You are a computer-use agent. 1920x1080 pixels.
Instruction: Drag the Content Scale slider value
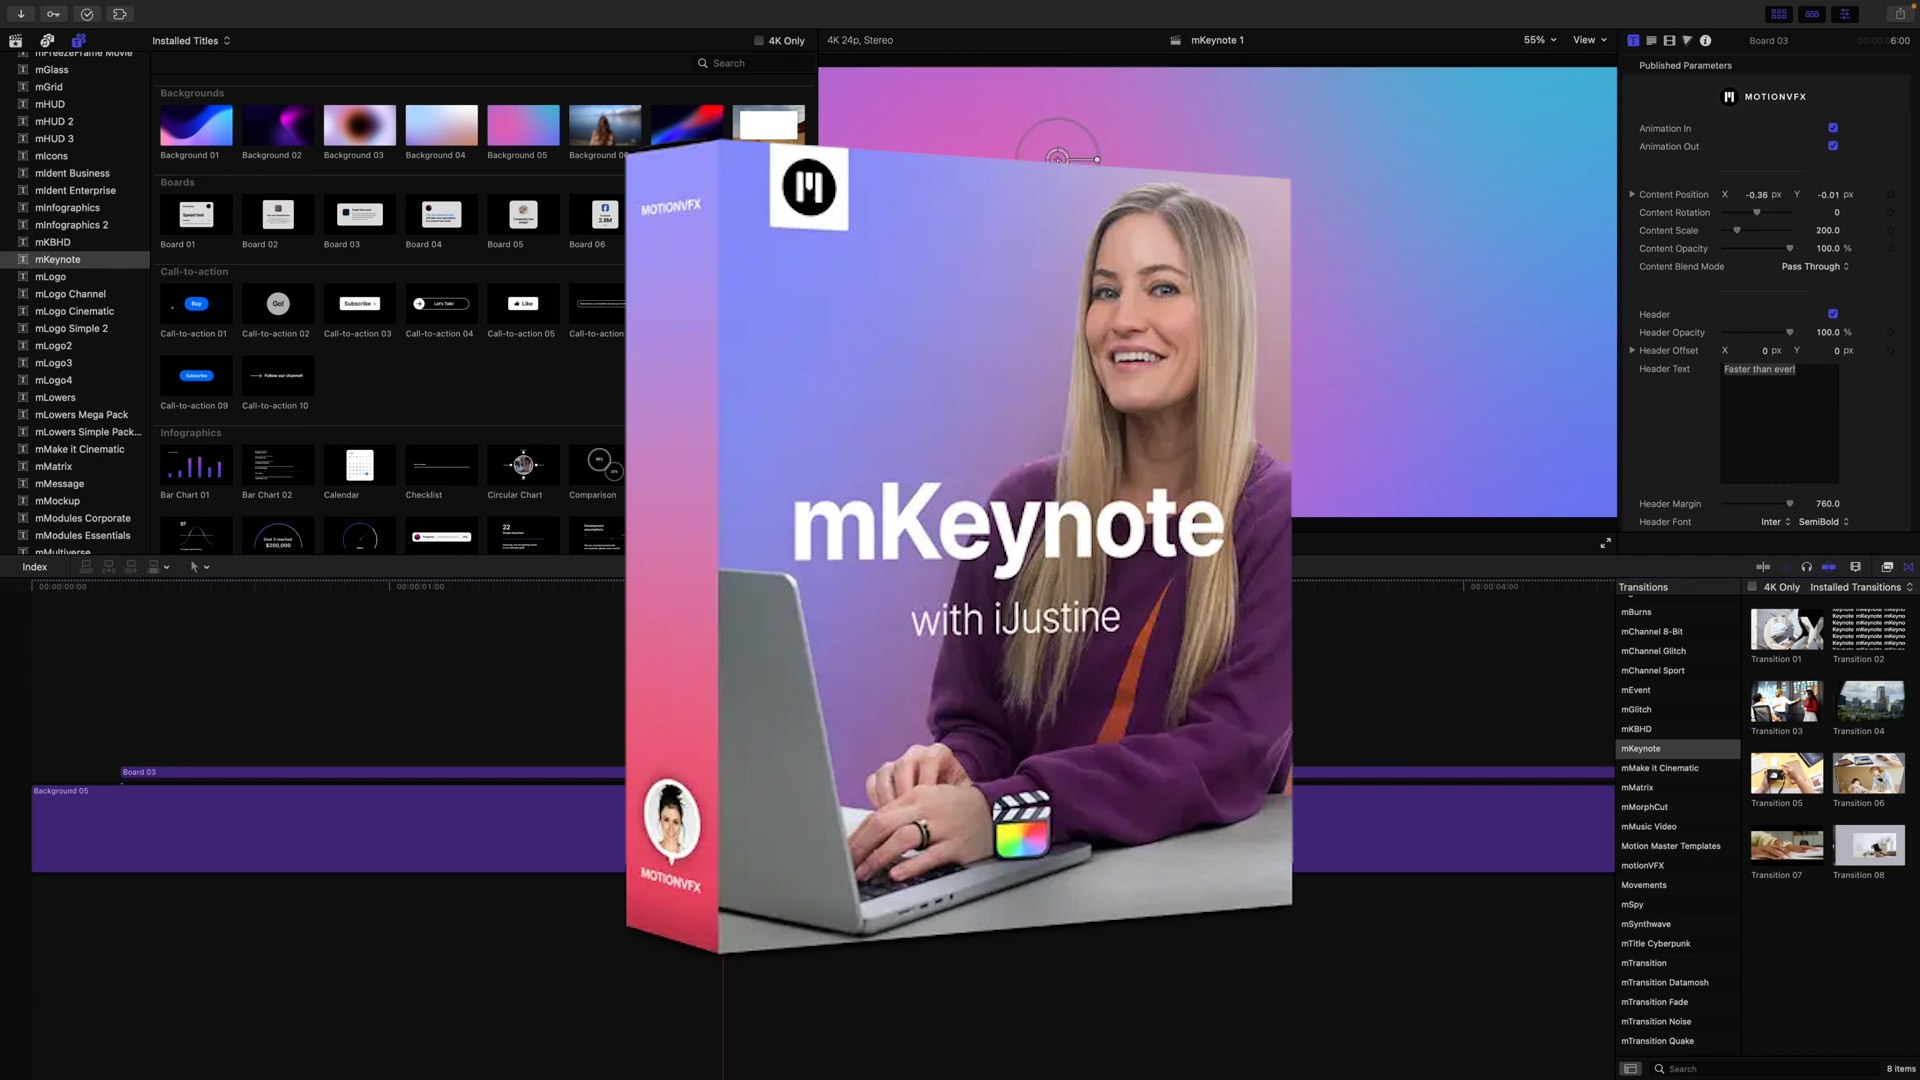[x=1737, y=229]
